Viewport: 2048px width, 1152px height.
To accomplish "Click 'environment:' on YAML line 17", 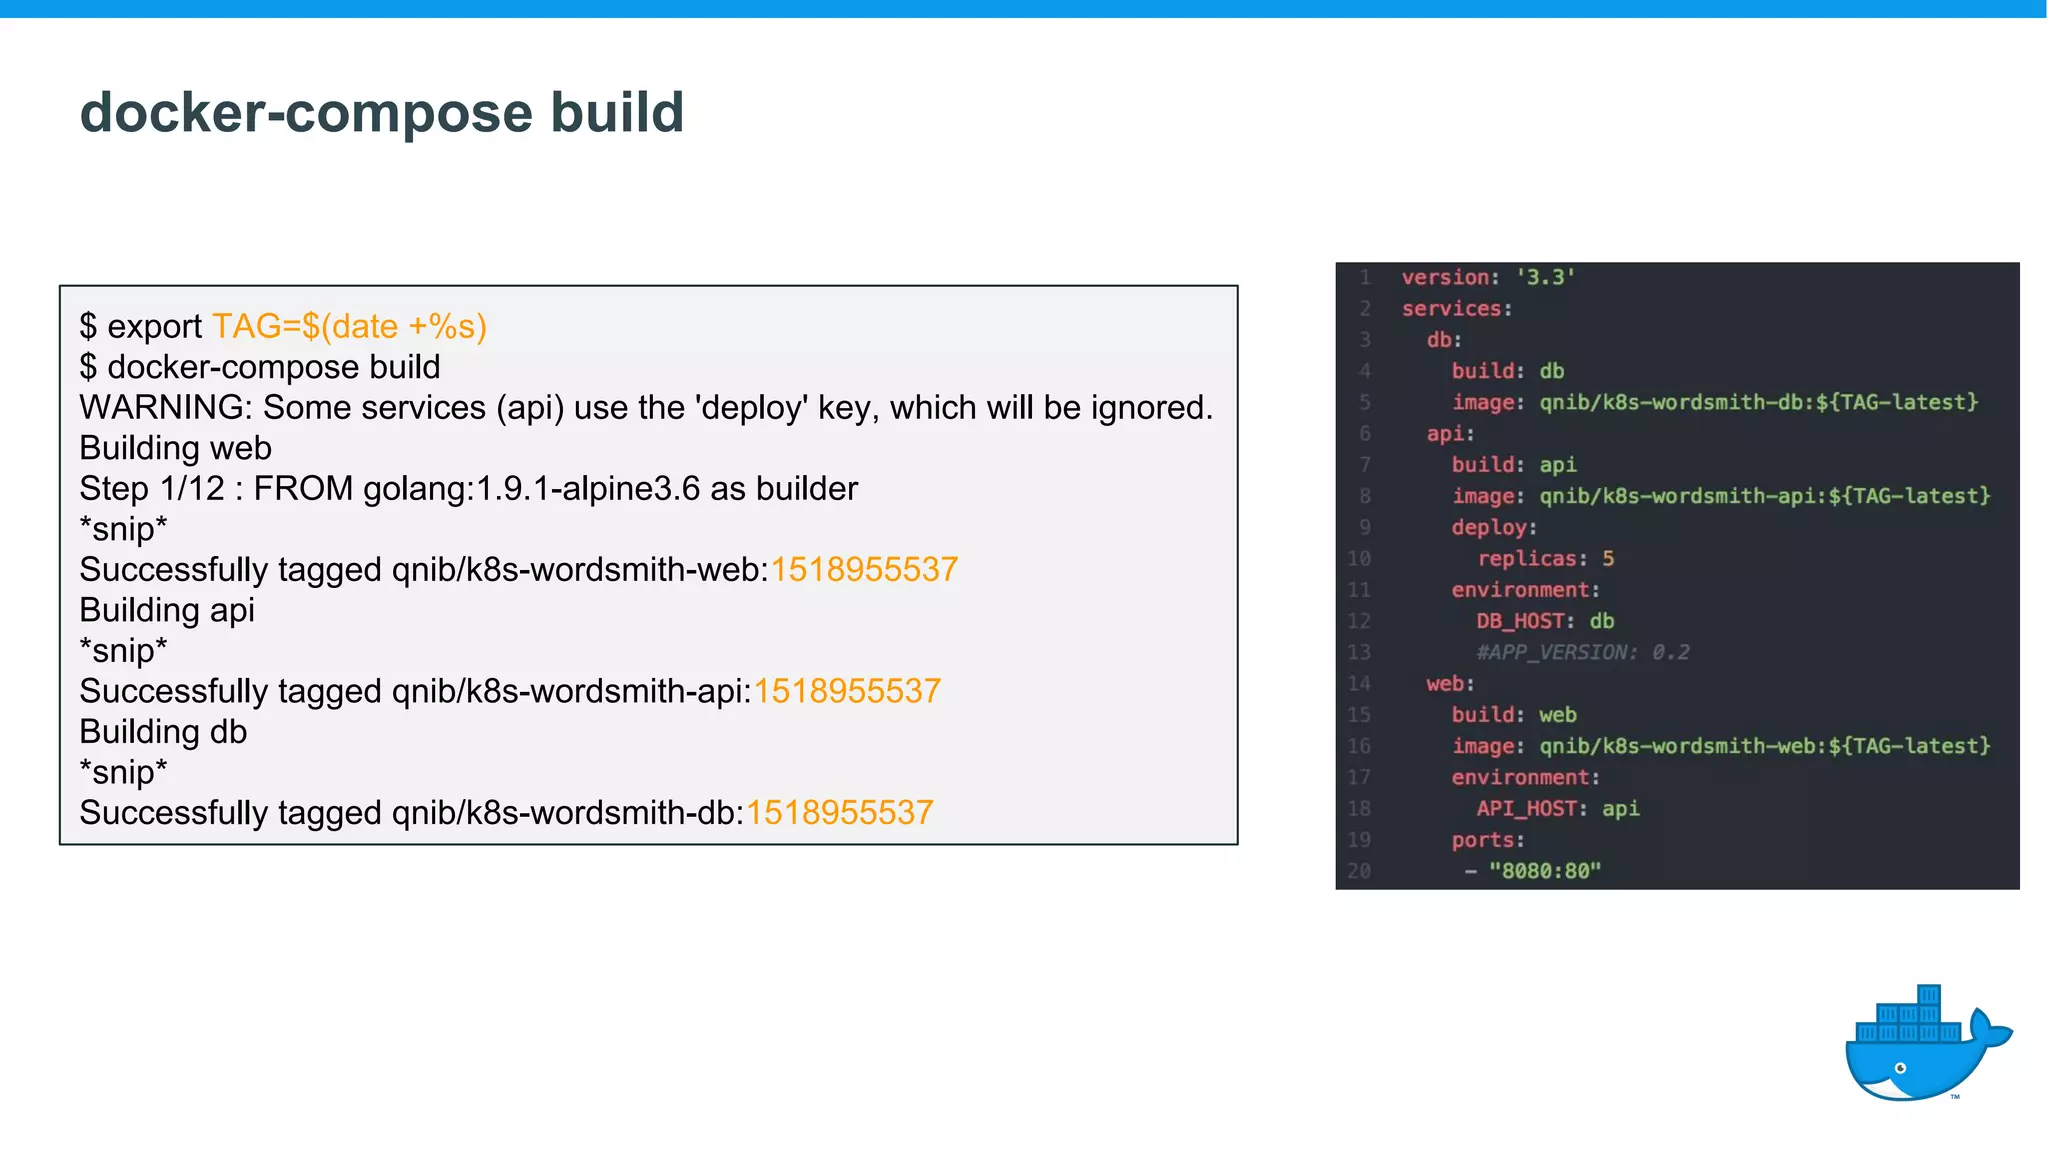I will pos(1526,777).
